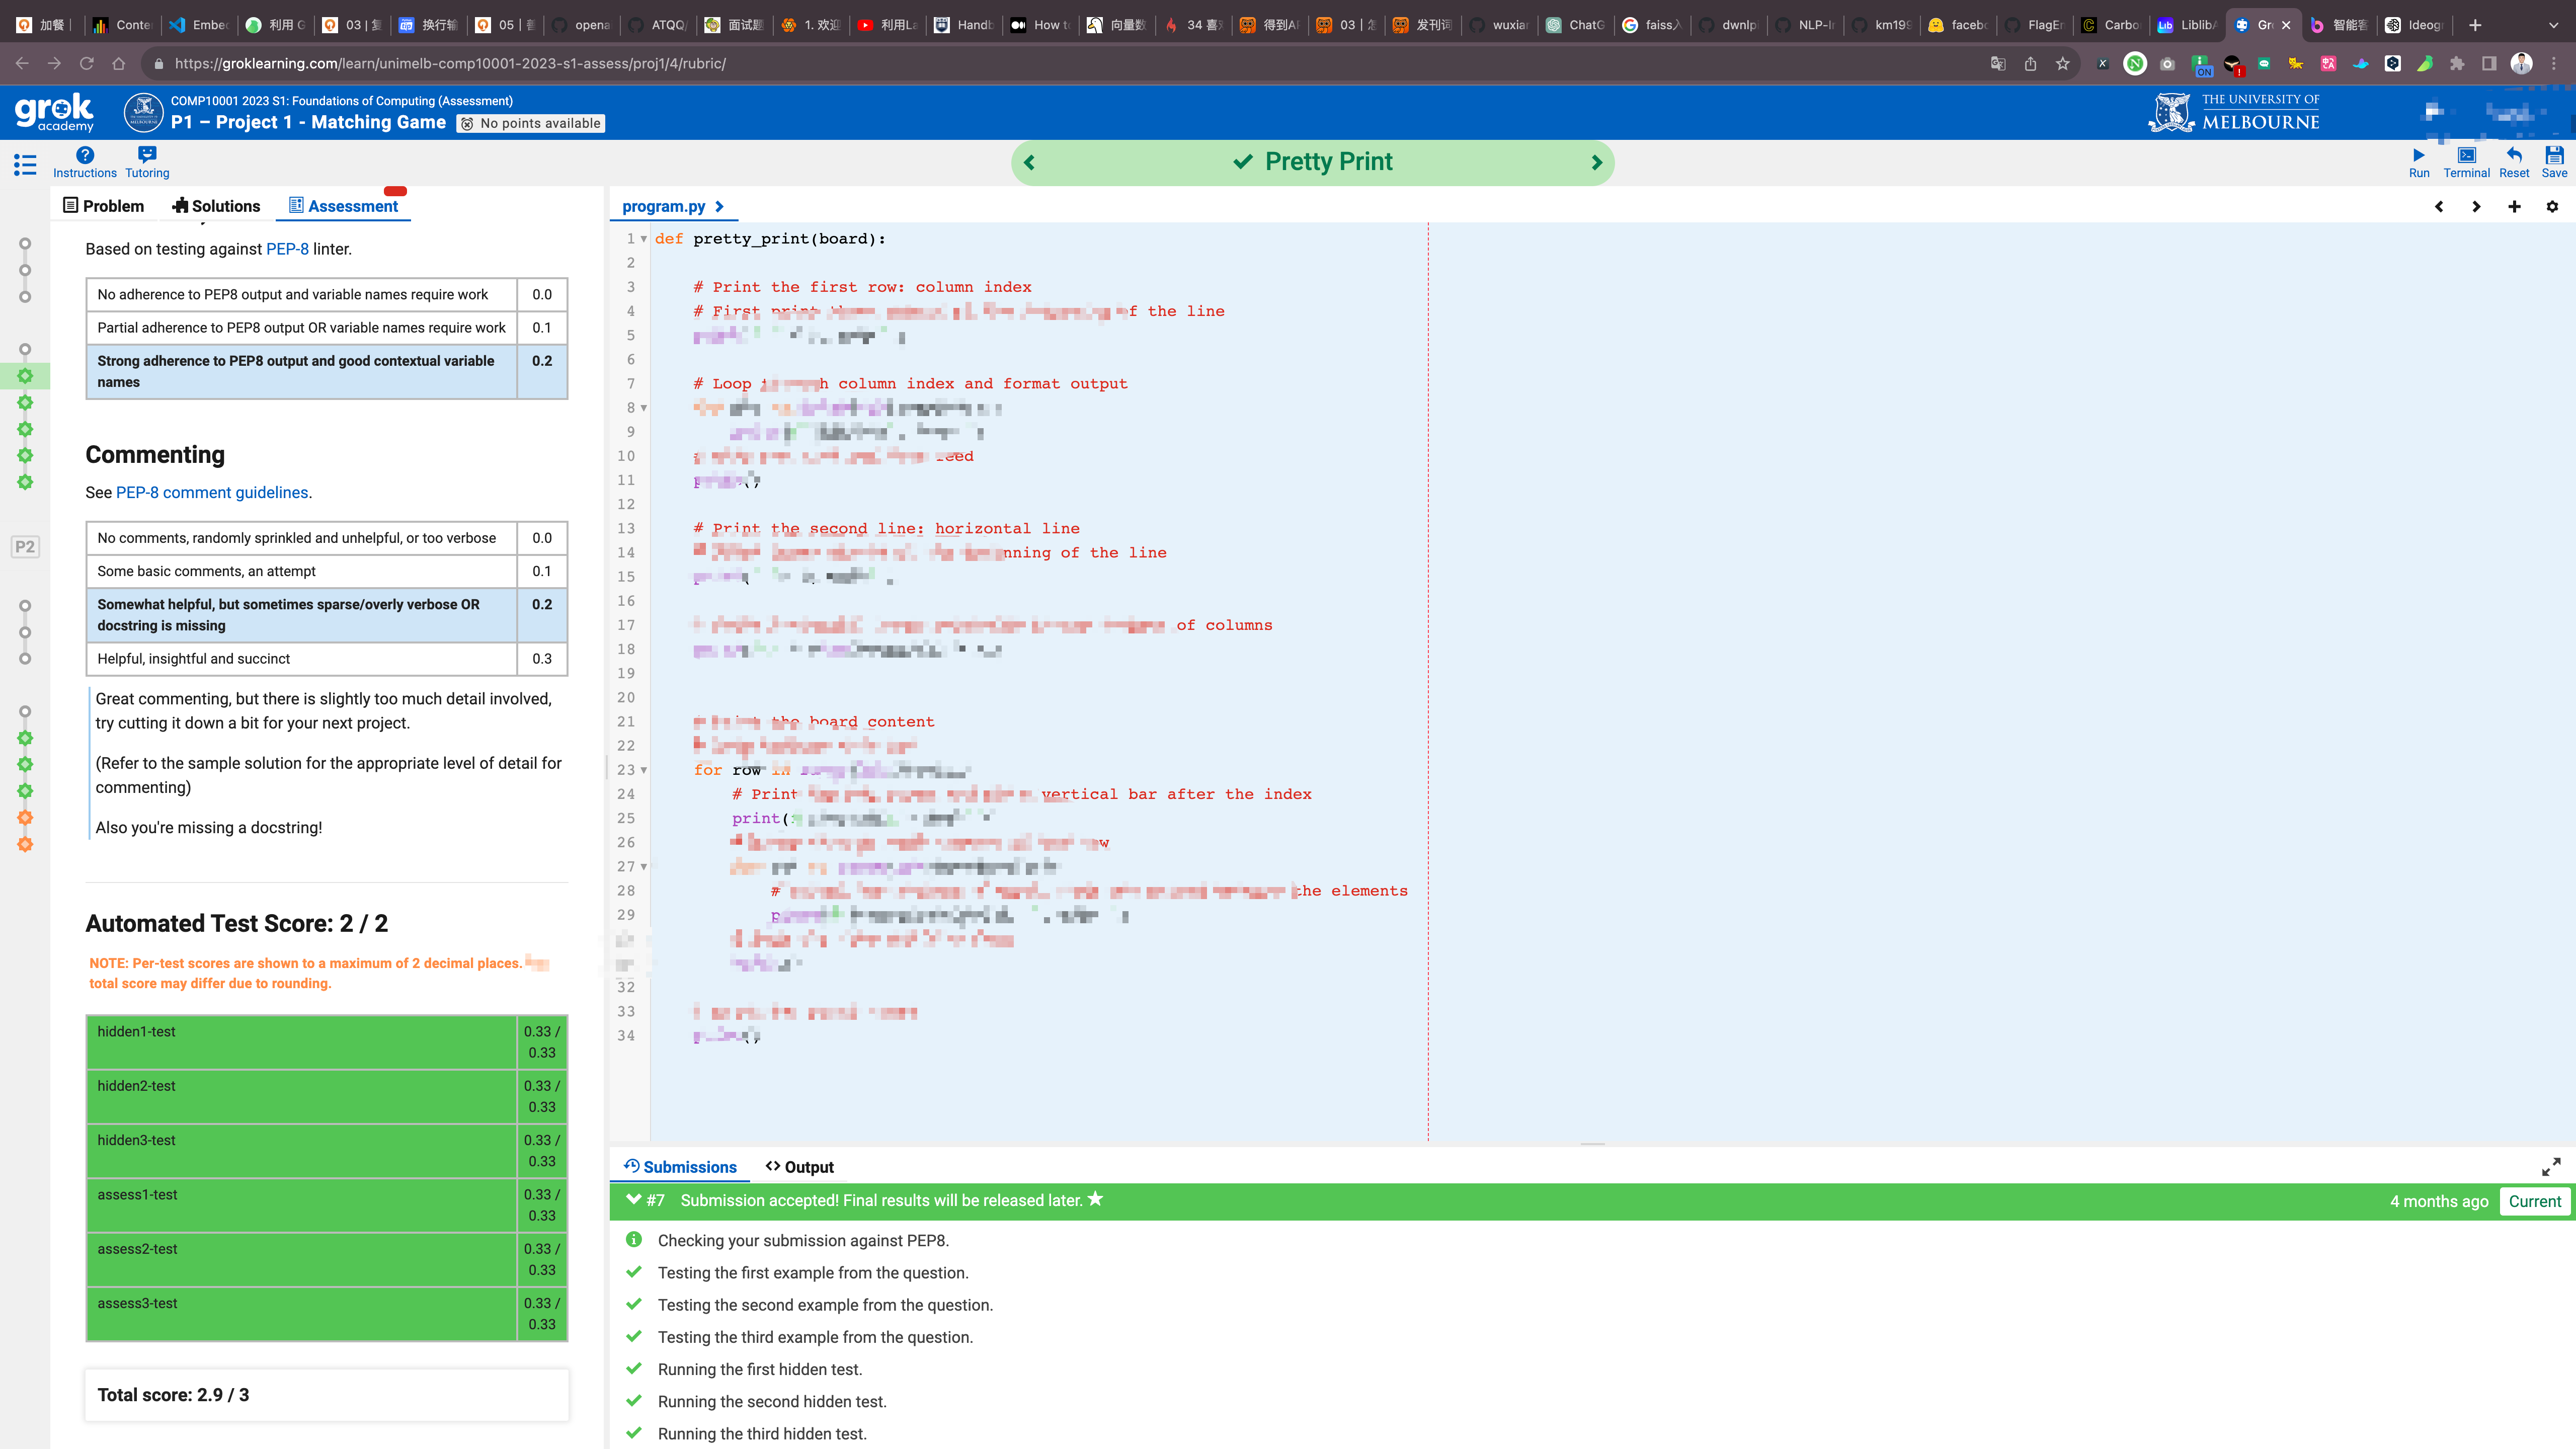Collapse the code fold at line 27

coord(644,867)
